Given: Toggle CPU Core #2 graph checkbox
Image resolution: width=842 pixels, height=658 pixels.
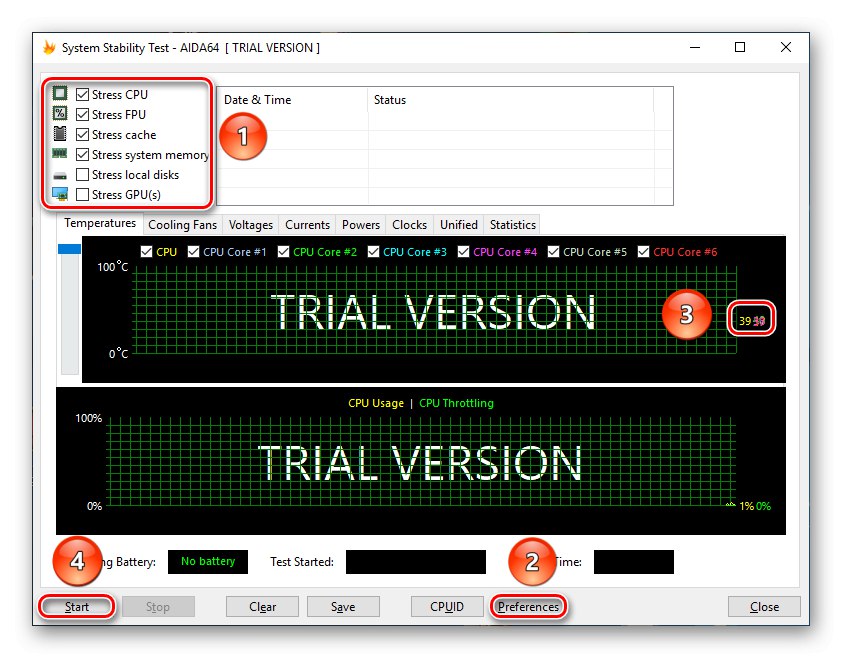Looking at the screenshot, I should pos(284,252).
